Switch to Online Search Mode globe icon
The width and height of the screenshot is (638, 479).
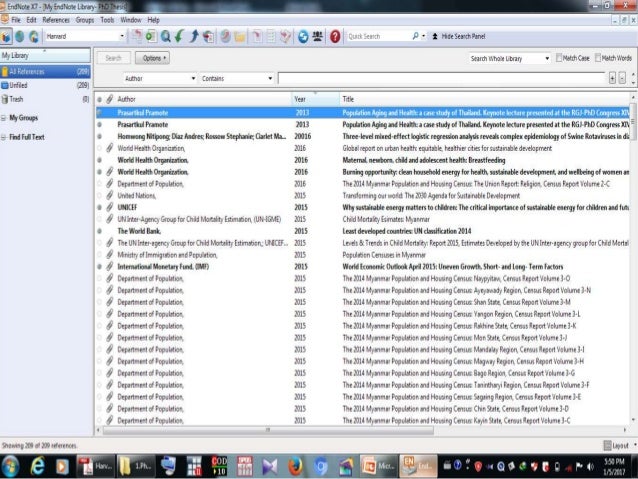tap(20, 37)
